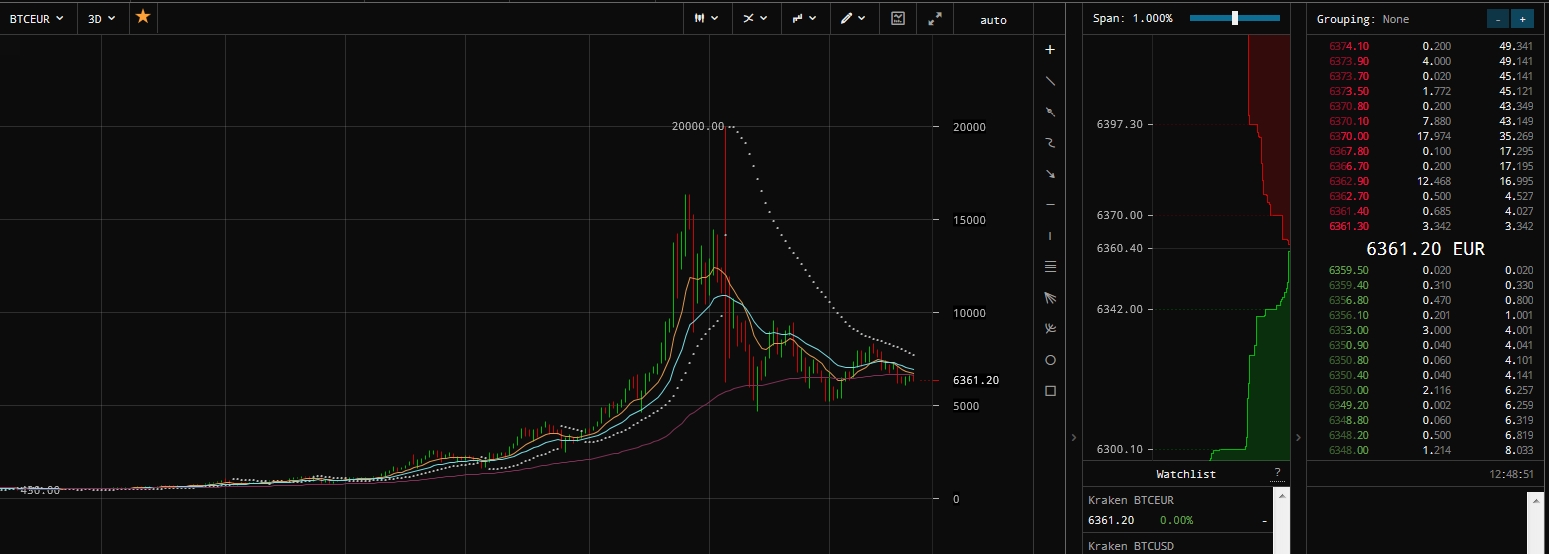1549x554 pixels.
Task: Open the indicators dropdown
Action: [x=755, y=18]
